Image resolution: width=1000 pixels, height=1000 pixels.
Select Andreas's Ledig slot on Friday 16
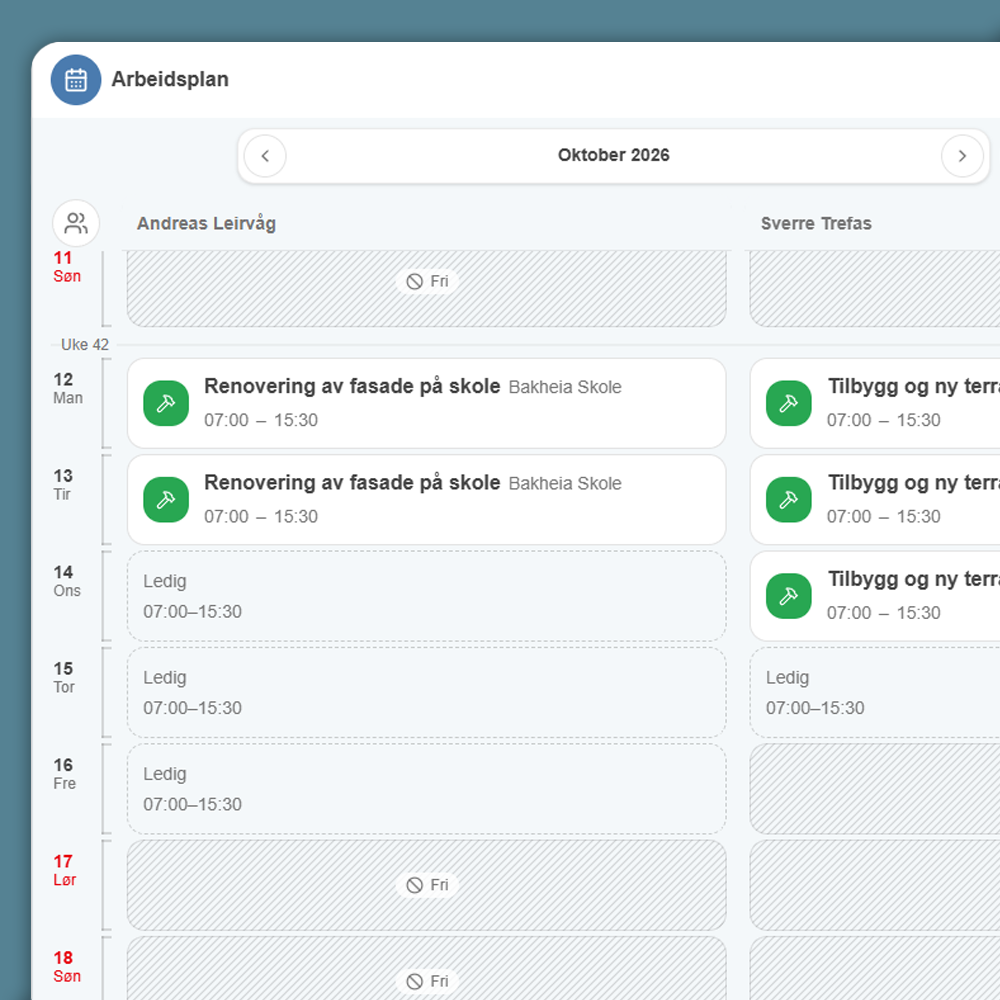pos(427,788)
